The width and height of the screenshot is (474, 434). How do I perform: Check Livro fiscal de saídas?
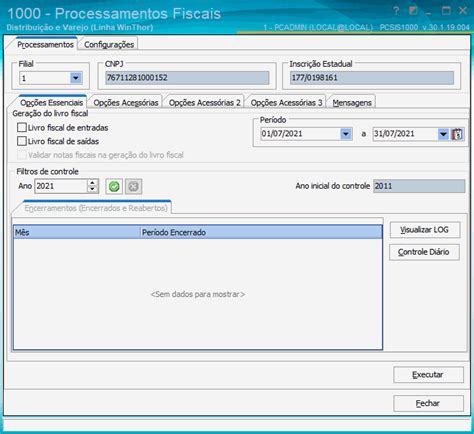22,141
